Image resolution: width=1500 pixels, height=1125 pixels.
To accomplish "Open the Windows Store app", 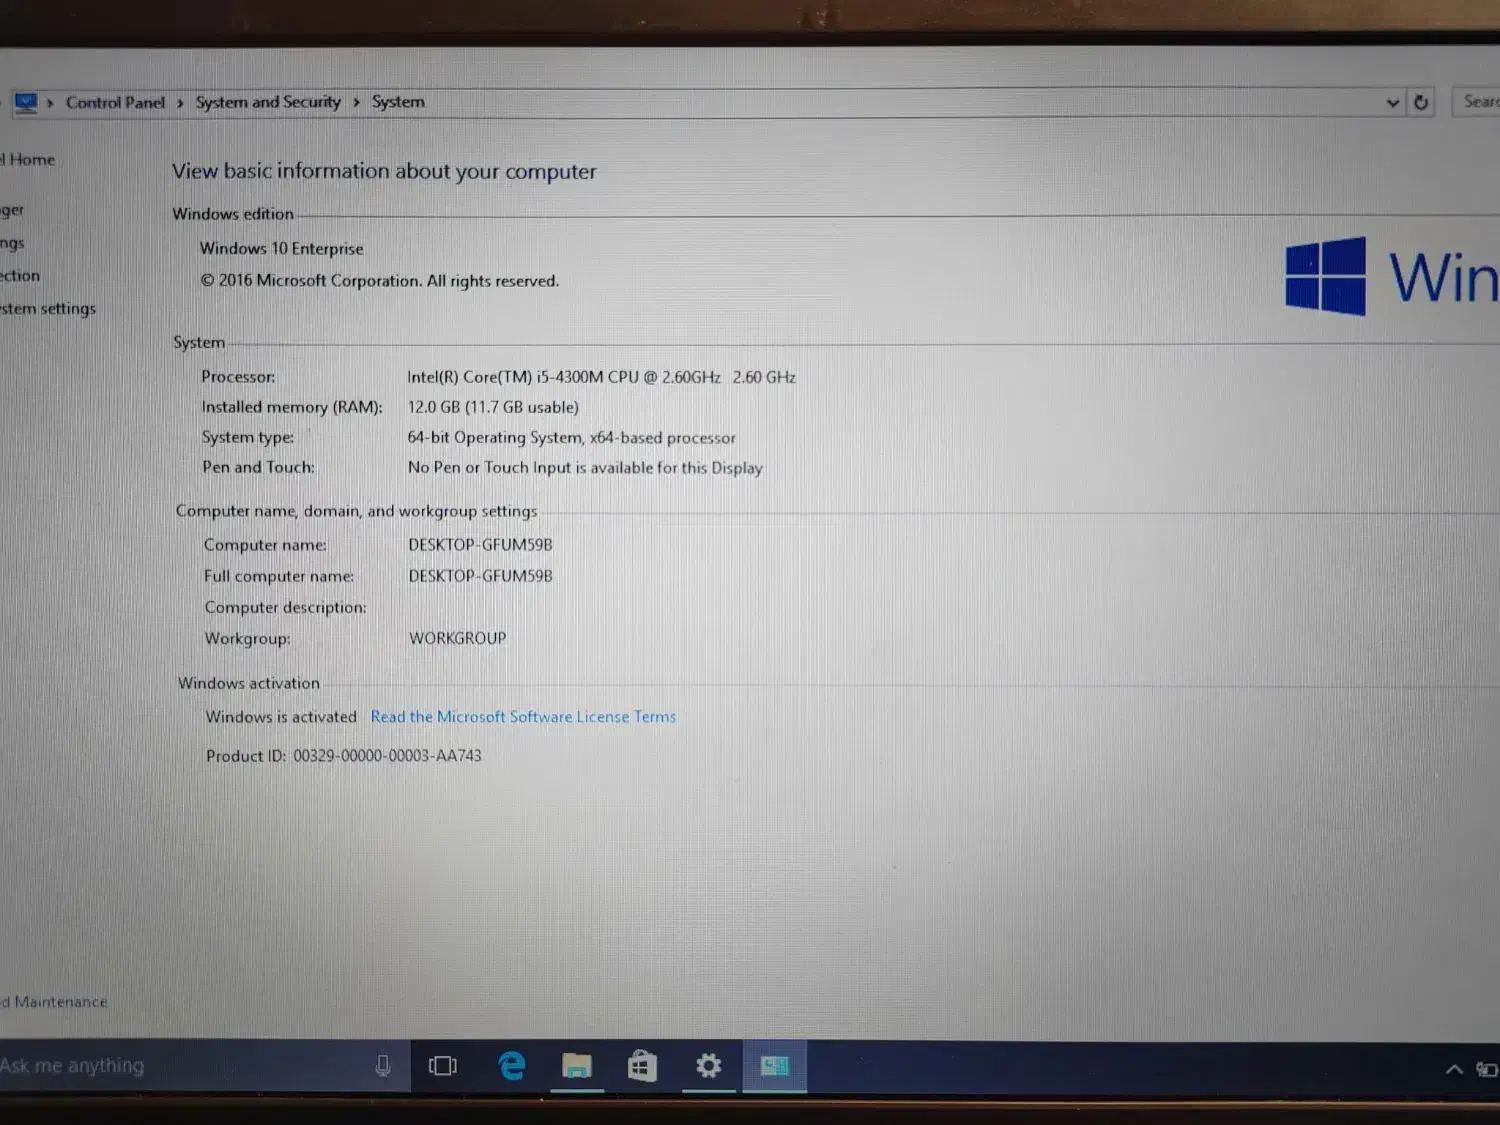I will click(x=643, y=1066).
